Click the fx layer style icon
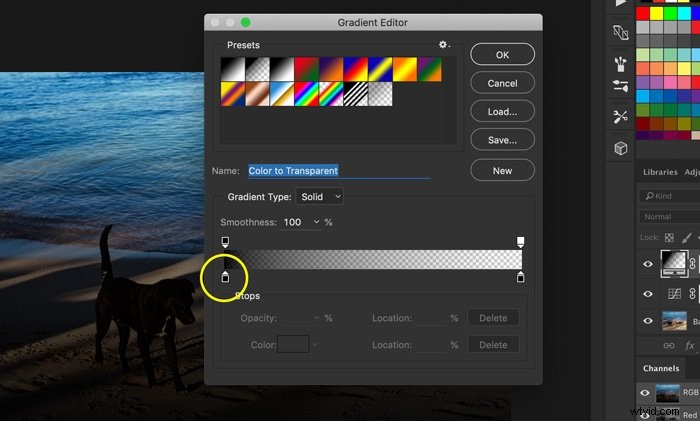This screenshot has height=421, width=700. point(690,346)
